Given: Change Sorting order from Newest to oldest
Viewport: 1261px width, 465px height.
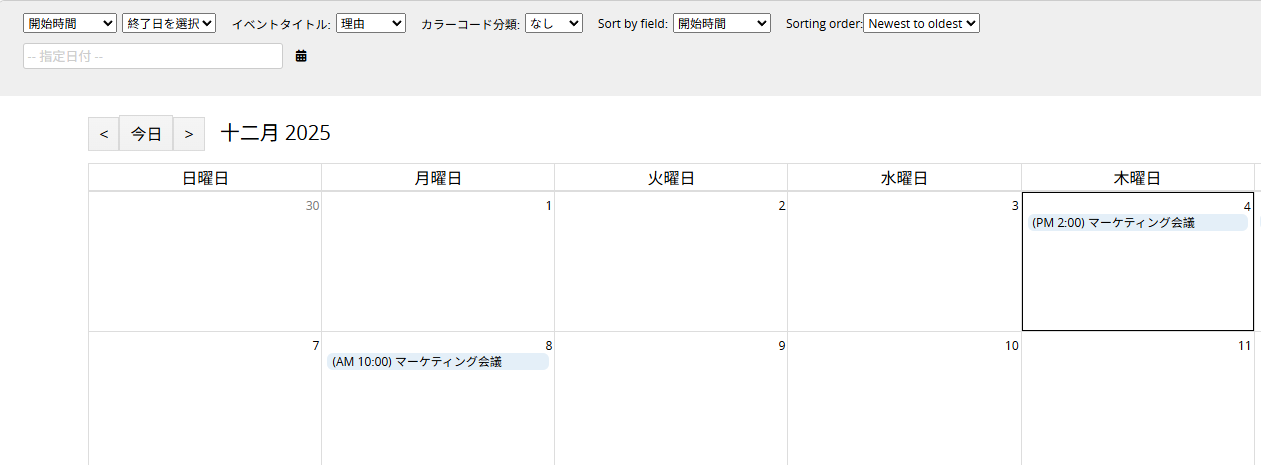Looking at the screenshot, I should [921, 23].
